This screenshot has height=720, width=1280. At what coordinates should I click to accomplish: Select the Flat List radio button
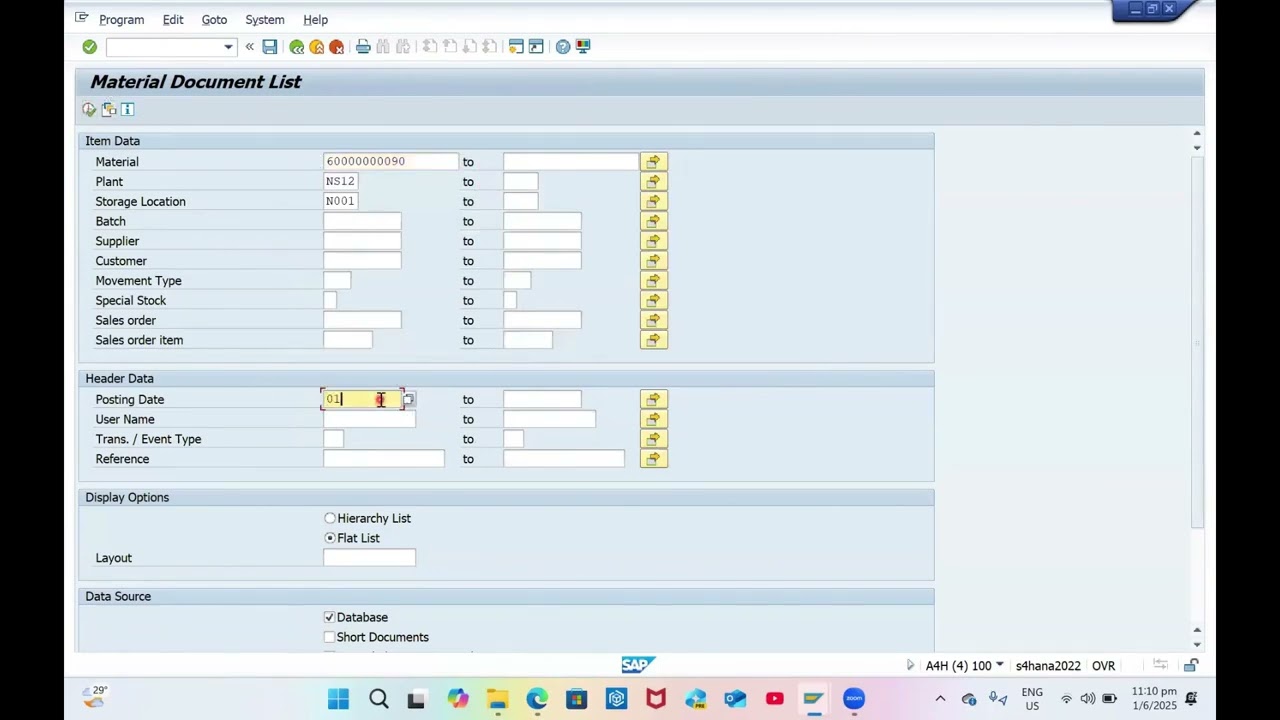click(x=330, y=538)
